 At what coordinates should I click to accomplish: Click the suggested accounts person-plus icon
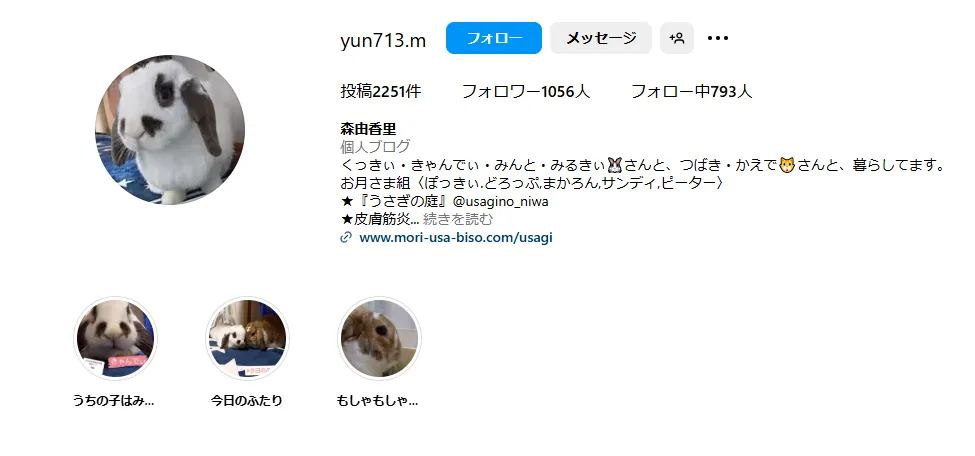677,38
